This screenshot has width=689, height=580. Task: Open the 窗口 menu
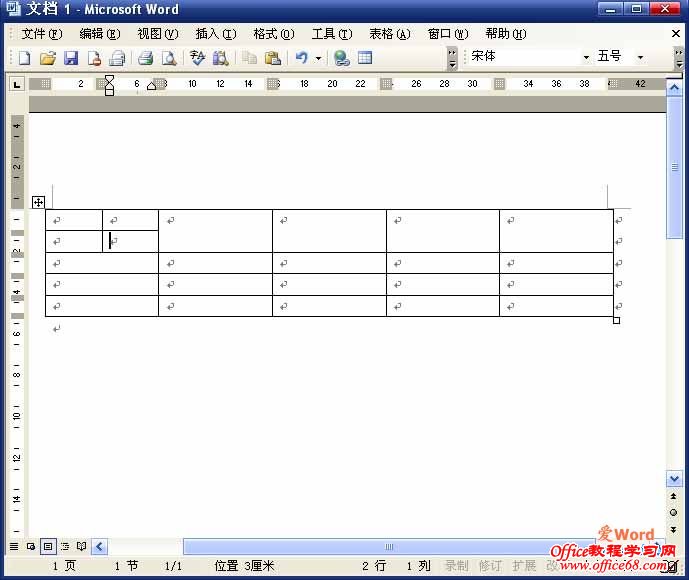(x=448, y=34)
